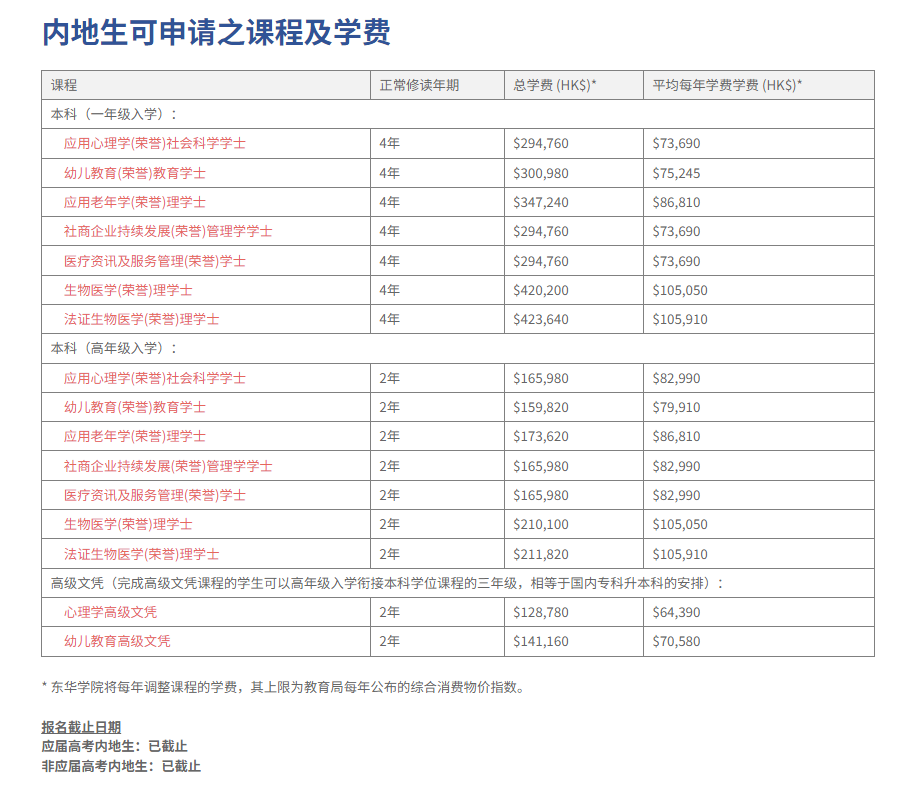Click the yearly fee $75,245
Screen dimensions: 897x789
pos(676,173)
